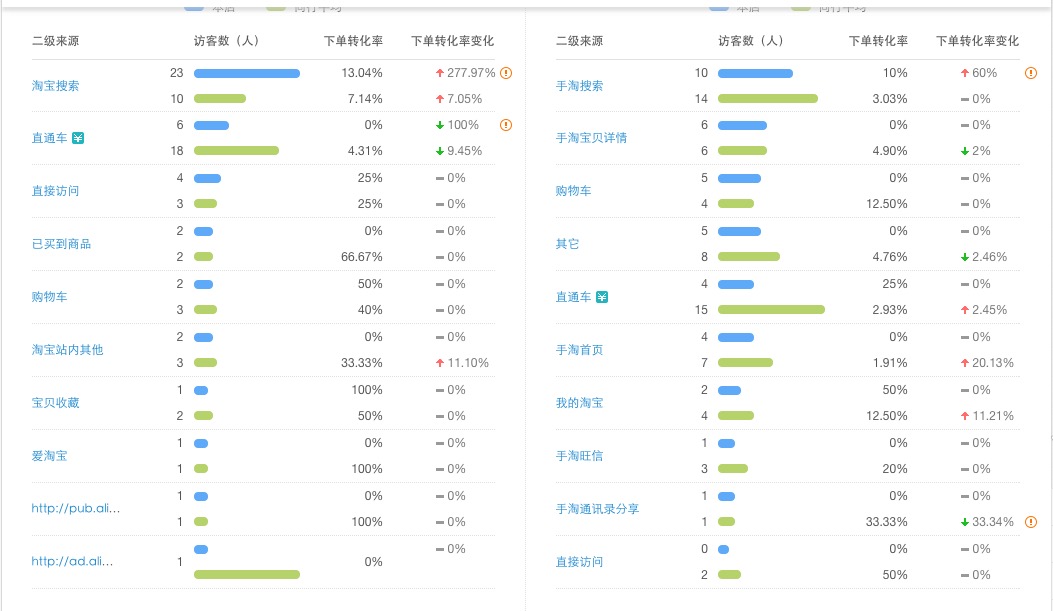
Task: Click the ¥ badge next to 直通车 in left table
Action: click(78, 138)
